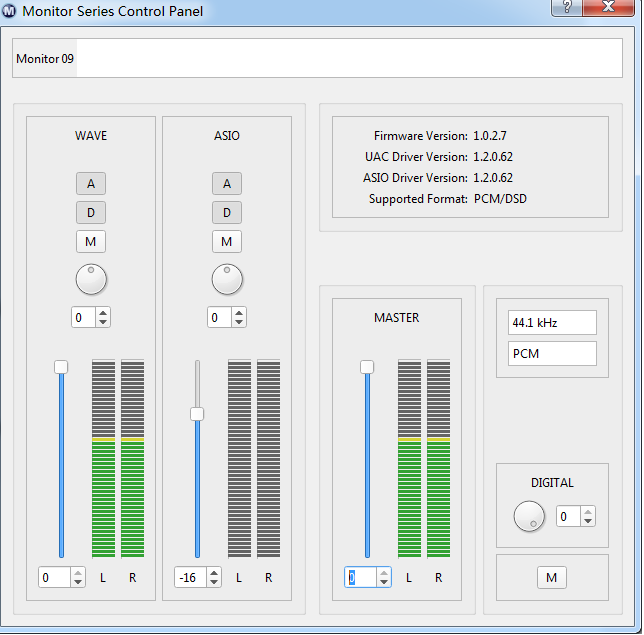Click the 44.1 kHz sample rate field
Screen dimensions: 644x635
(552, 323)
